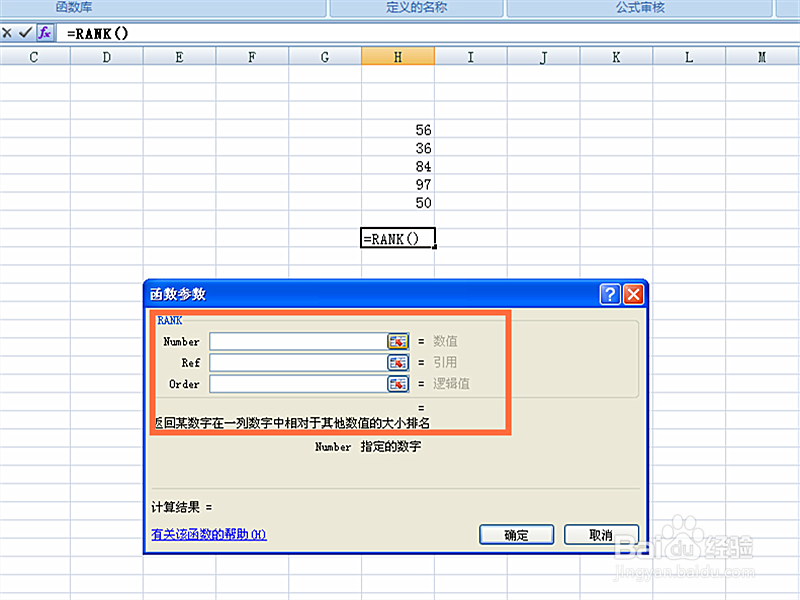800x600 pixels.
Task: Click the 确定 OK button
Action: tap(516, 535)
